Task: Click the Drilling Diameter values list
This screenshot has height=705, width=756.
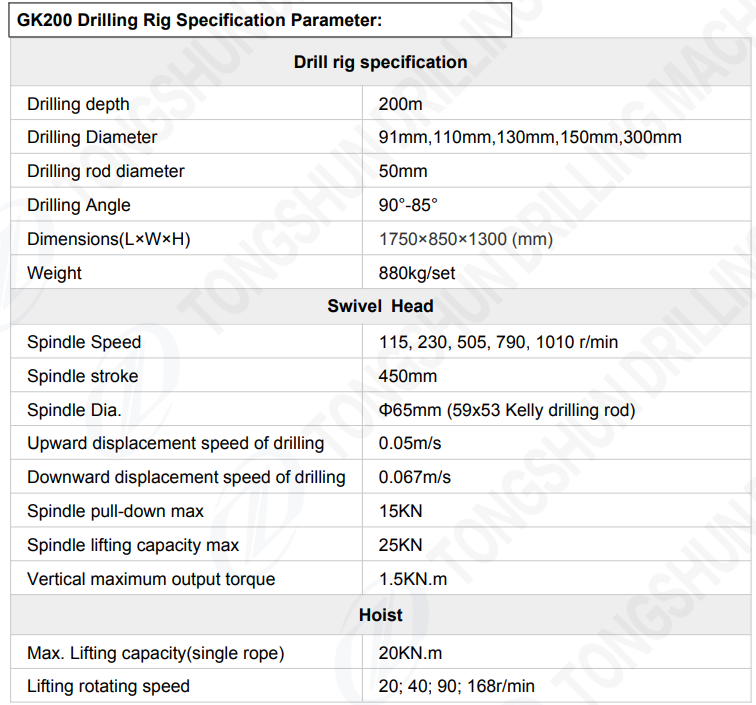Action: click(530, 137)
